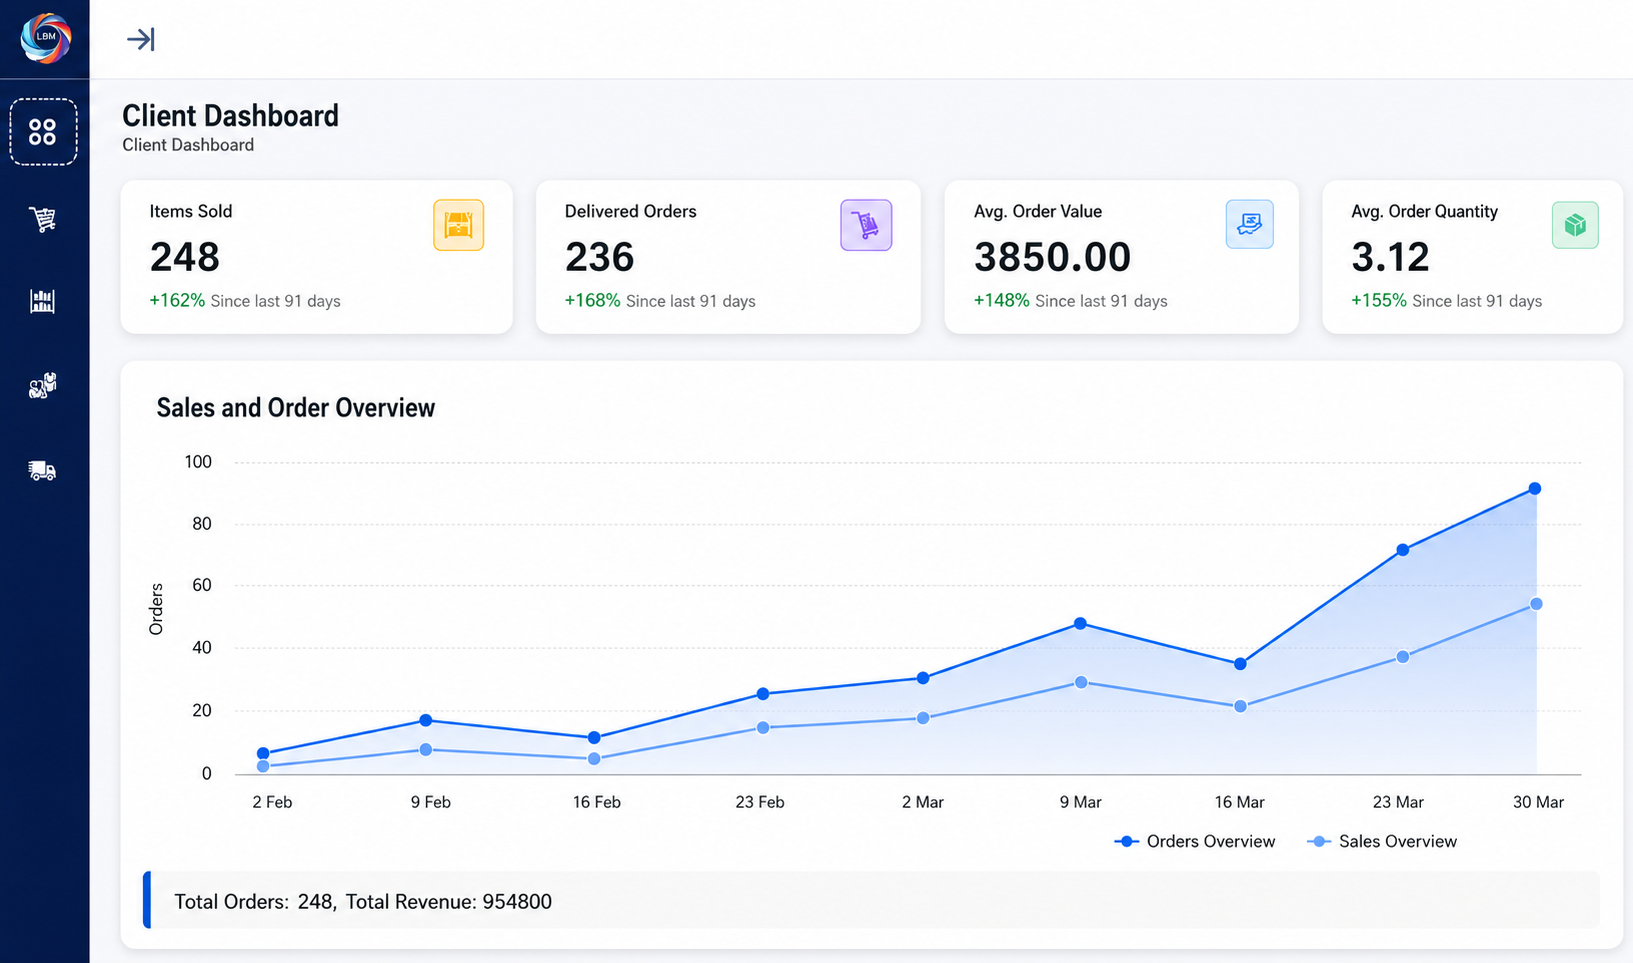The image size is (1633, 963).
Task: Click the Sales and Order Overview title
Action: [x=296, y=408]
